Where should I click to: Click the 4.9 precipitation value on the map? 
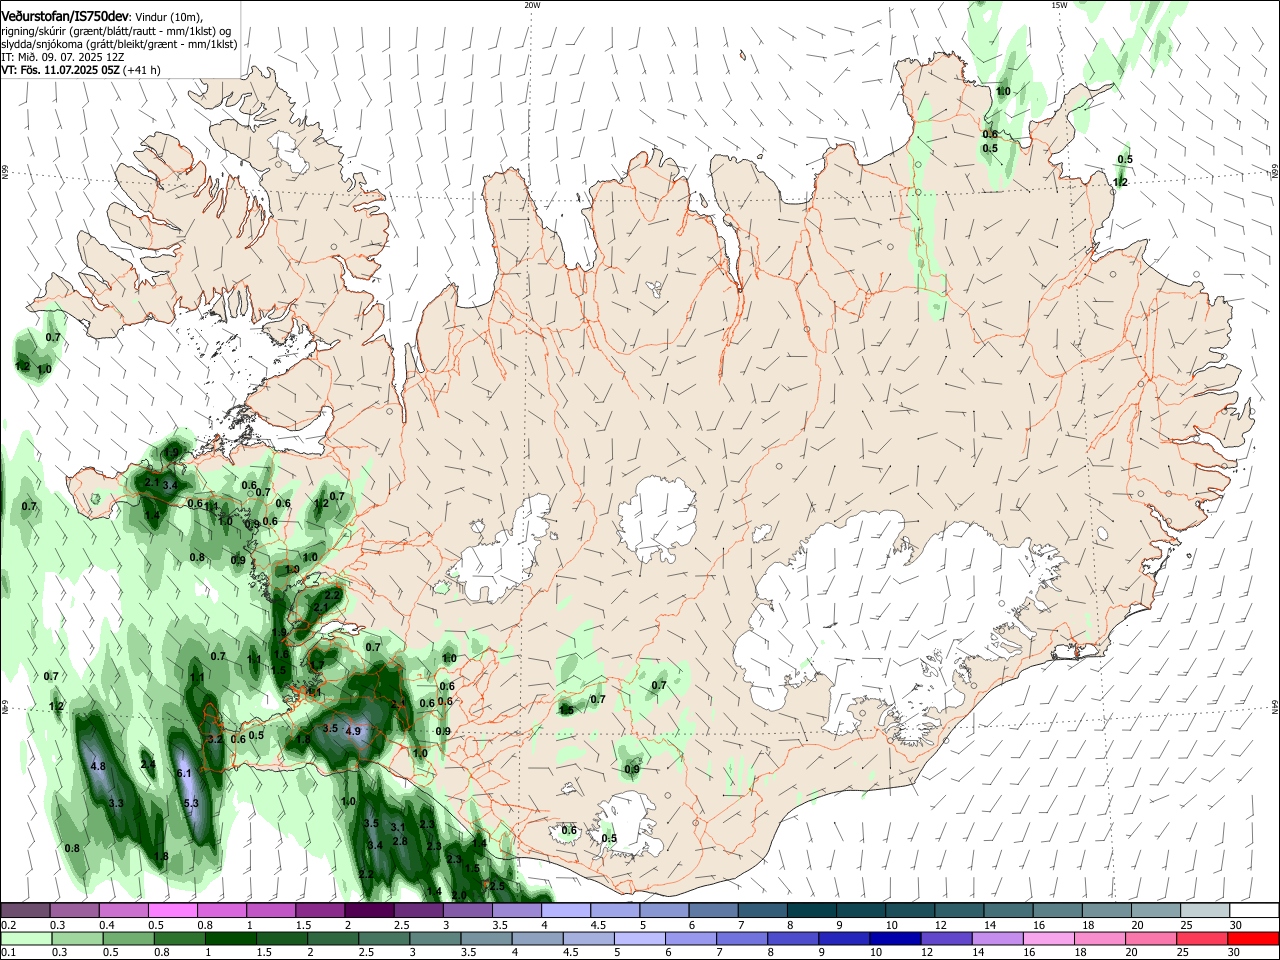(x=352, y=731)
